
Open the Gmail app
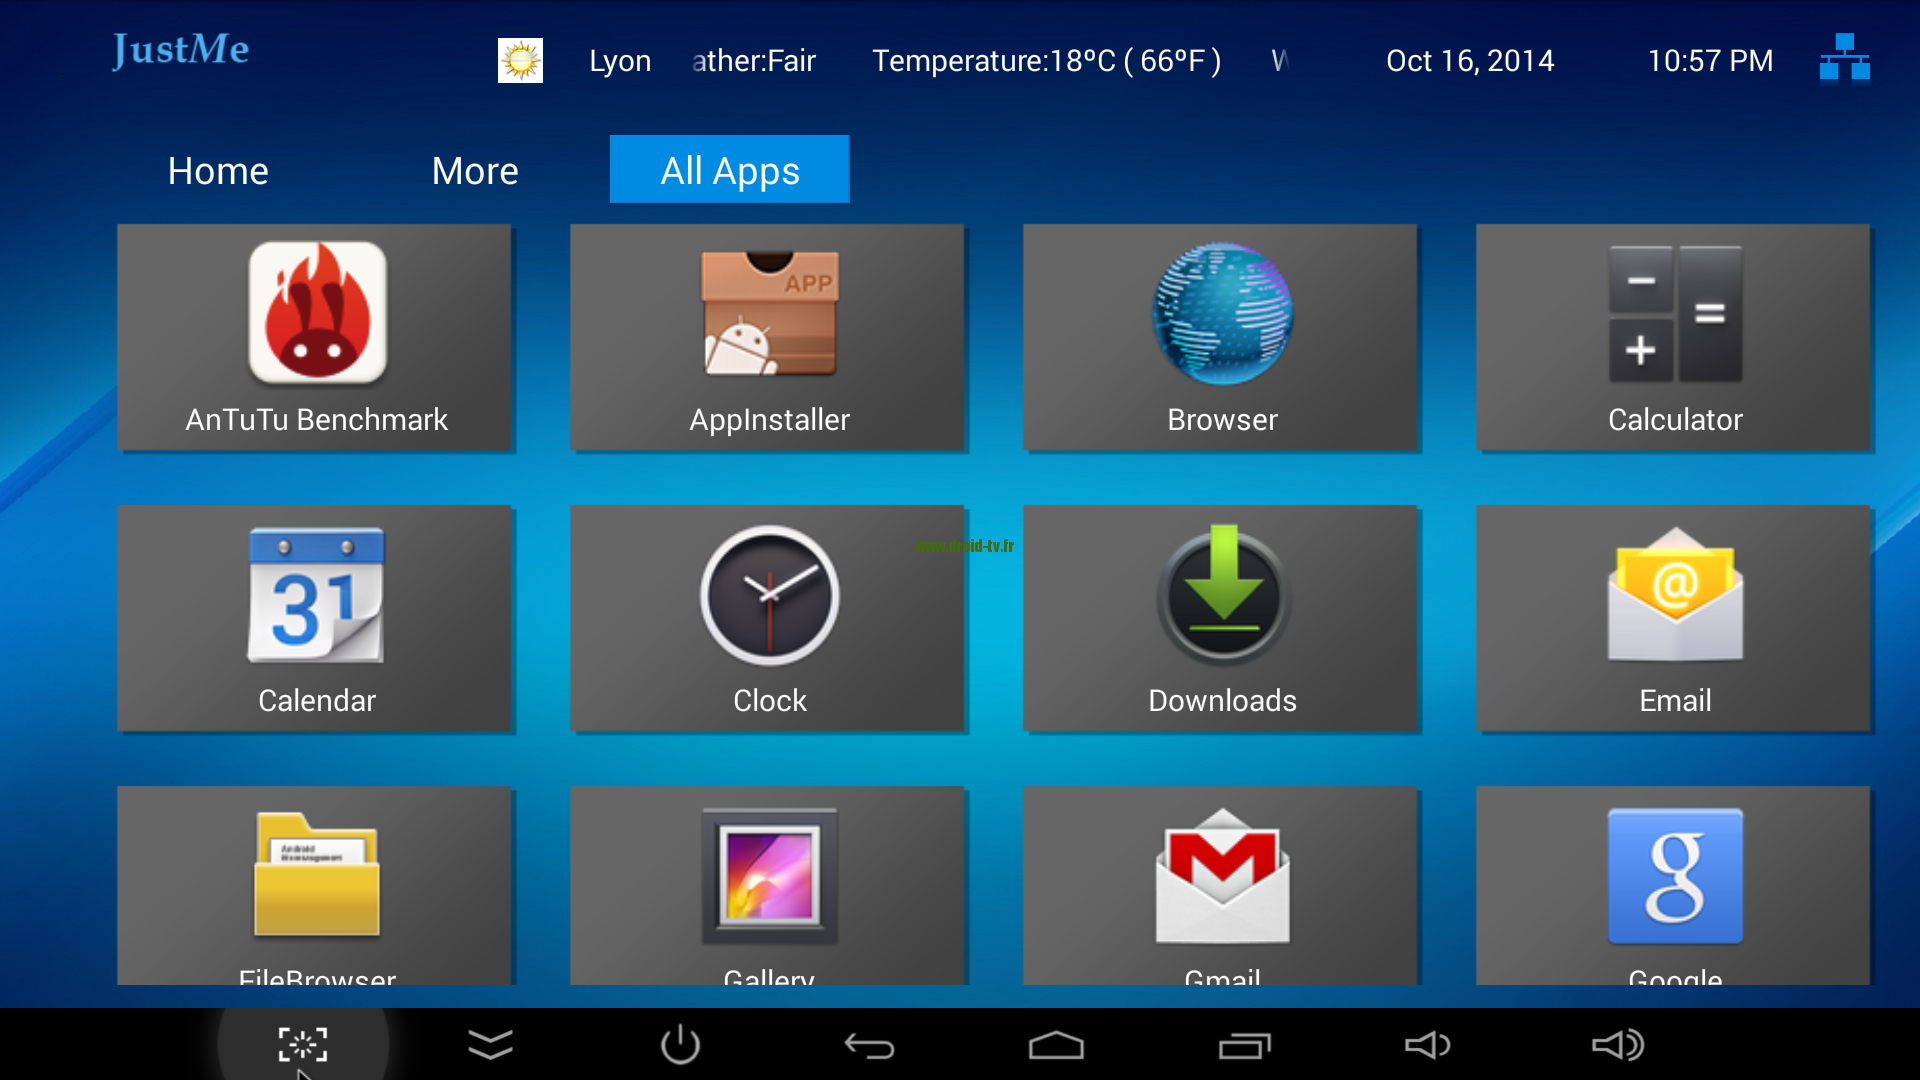[1222, 885]
